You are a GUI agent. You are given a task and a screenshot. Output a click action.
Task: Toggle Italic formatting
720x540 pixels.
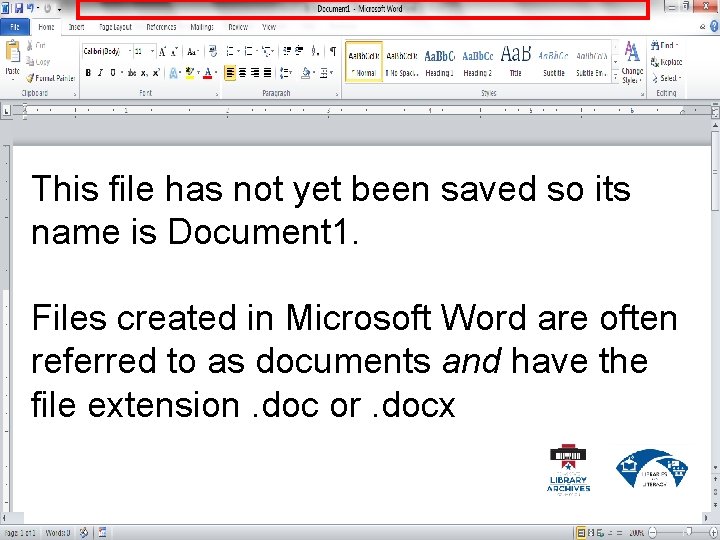pos(100,73)
